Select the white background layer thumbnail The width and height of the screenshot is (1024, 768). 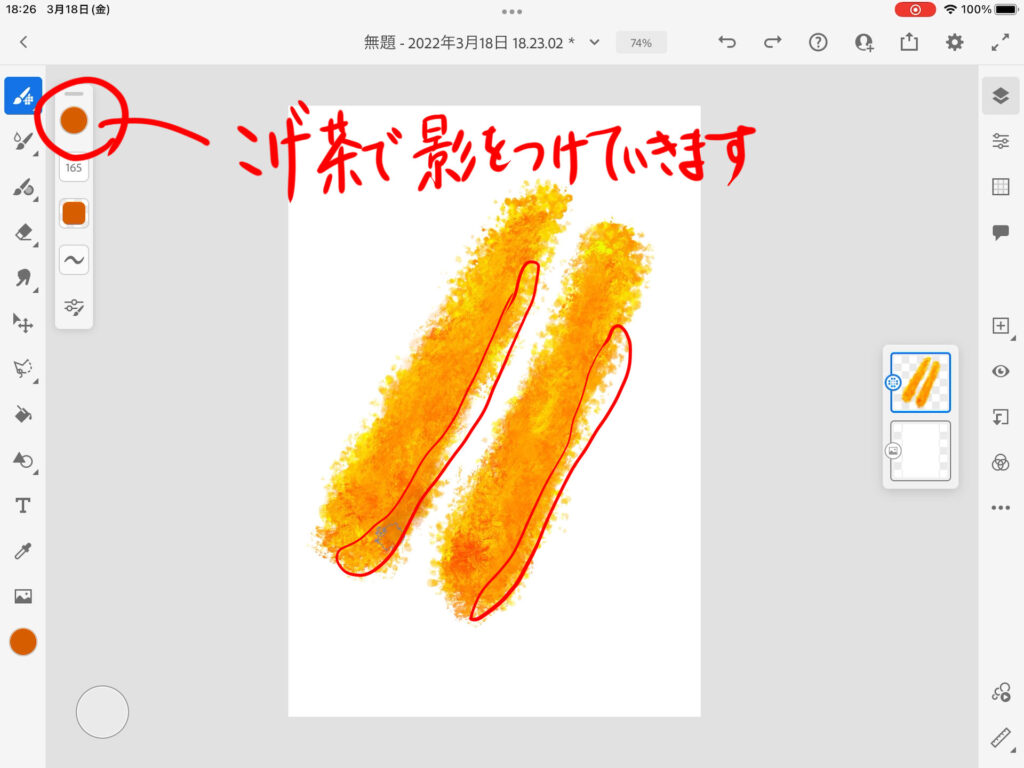[x=920, y=451]
